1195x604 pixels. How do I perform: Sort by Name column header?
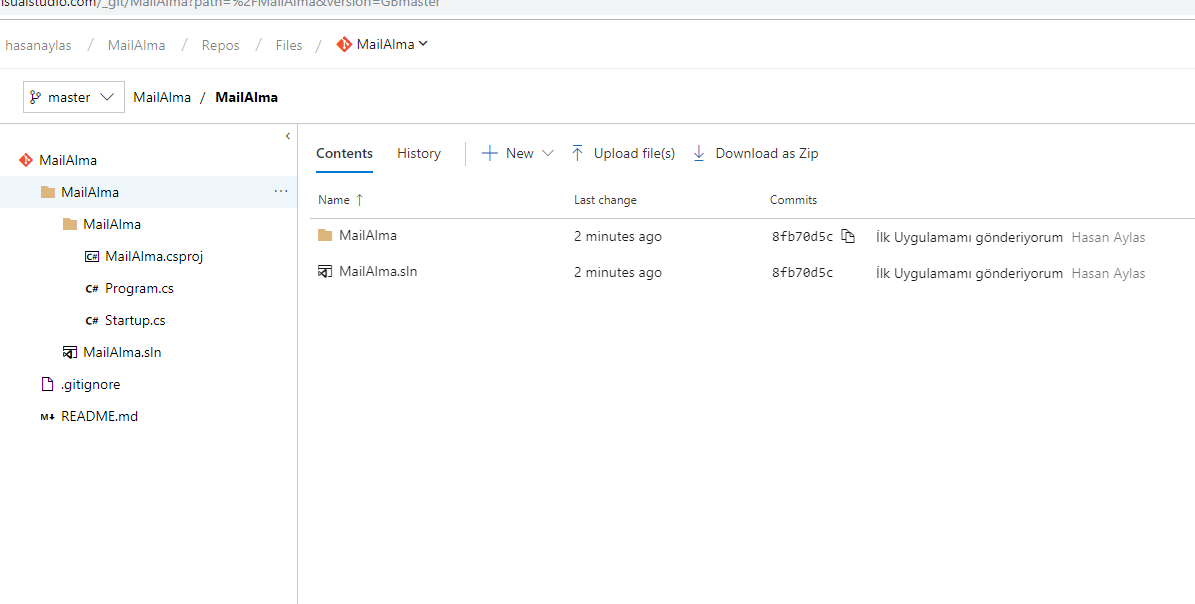click(x=334, y=200)
